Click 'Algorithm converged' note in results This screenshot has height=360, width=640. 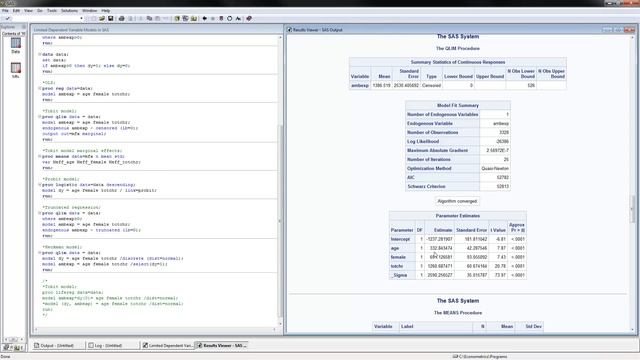[x=457, y=201]
